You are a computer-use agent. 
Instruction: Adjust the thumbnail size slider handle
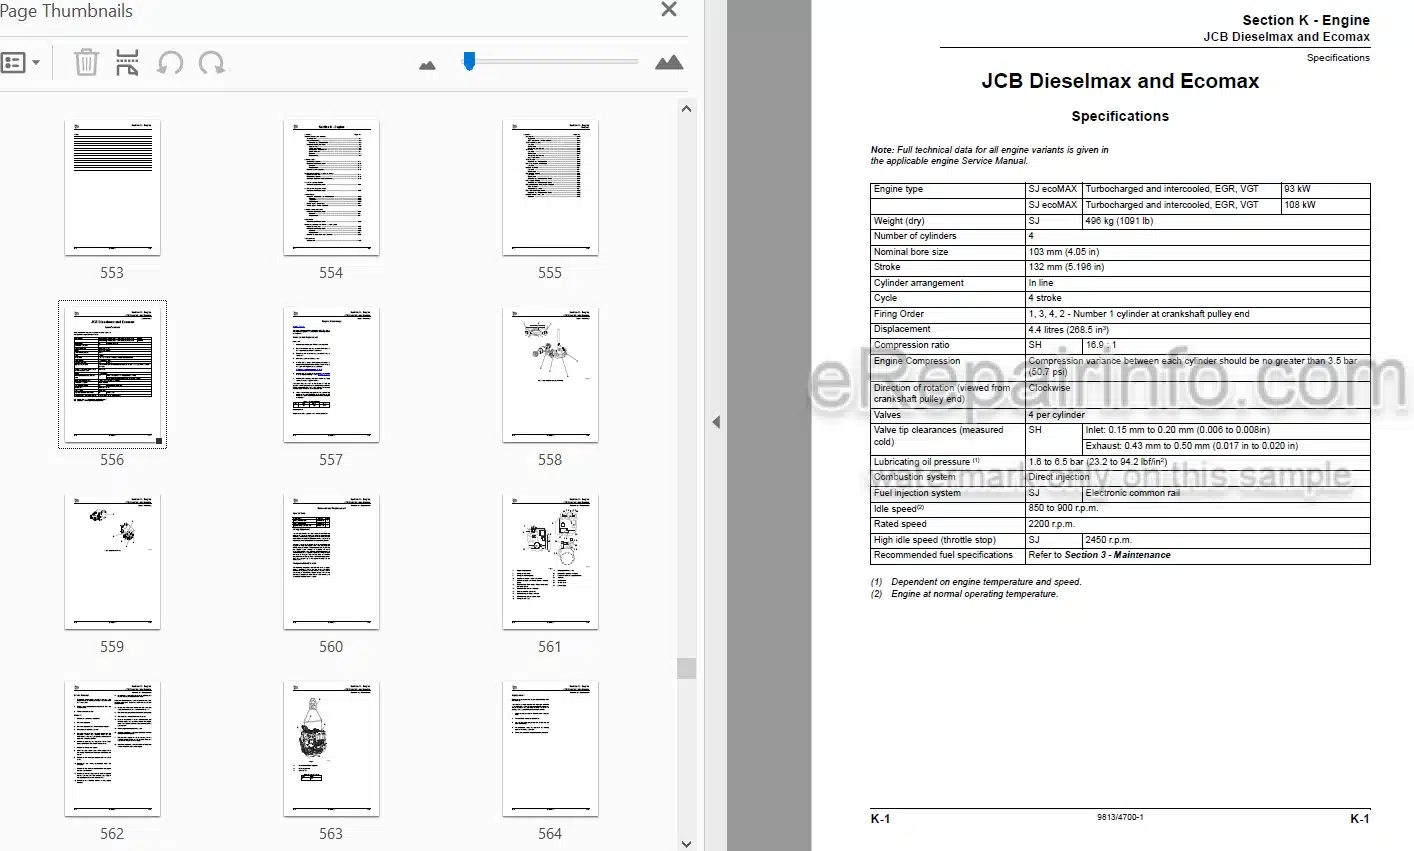click(469, 62)
